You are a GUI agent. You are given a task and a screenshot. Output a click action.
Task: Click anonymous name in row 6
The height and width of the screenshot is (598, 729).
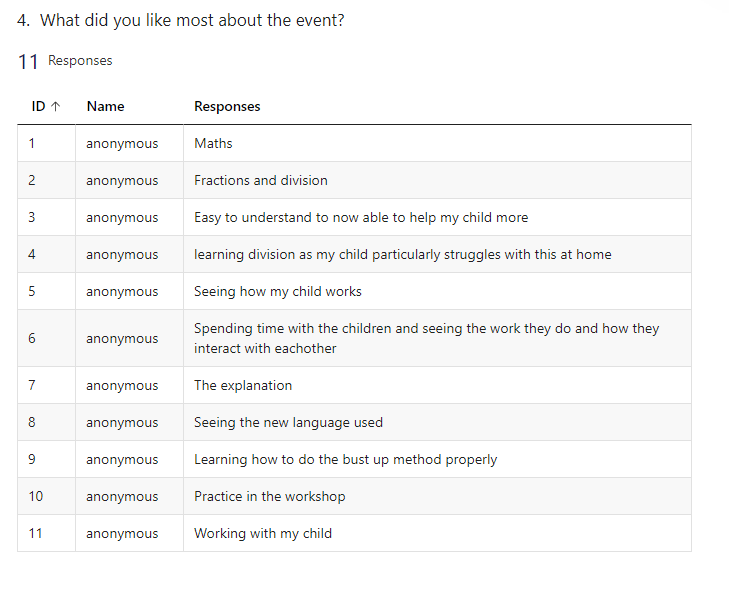tap(122, 339)
